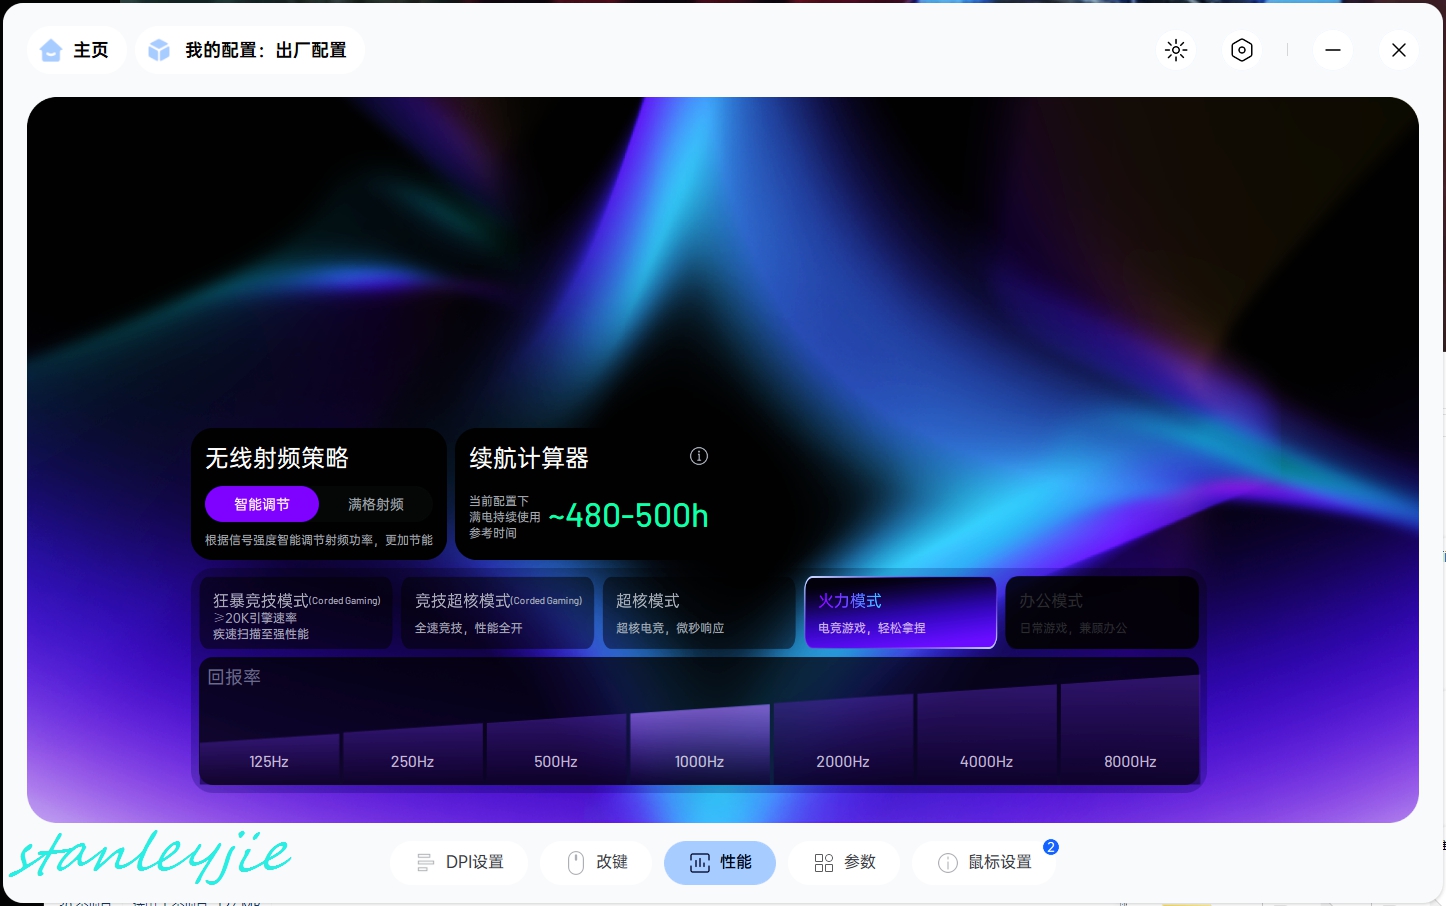1446x906 pixels.
Task: Click battery calculator info icon
Action: (699, 456)
